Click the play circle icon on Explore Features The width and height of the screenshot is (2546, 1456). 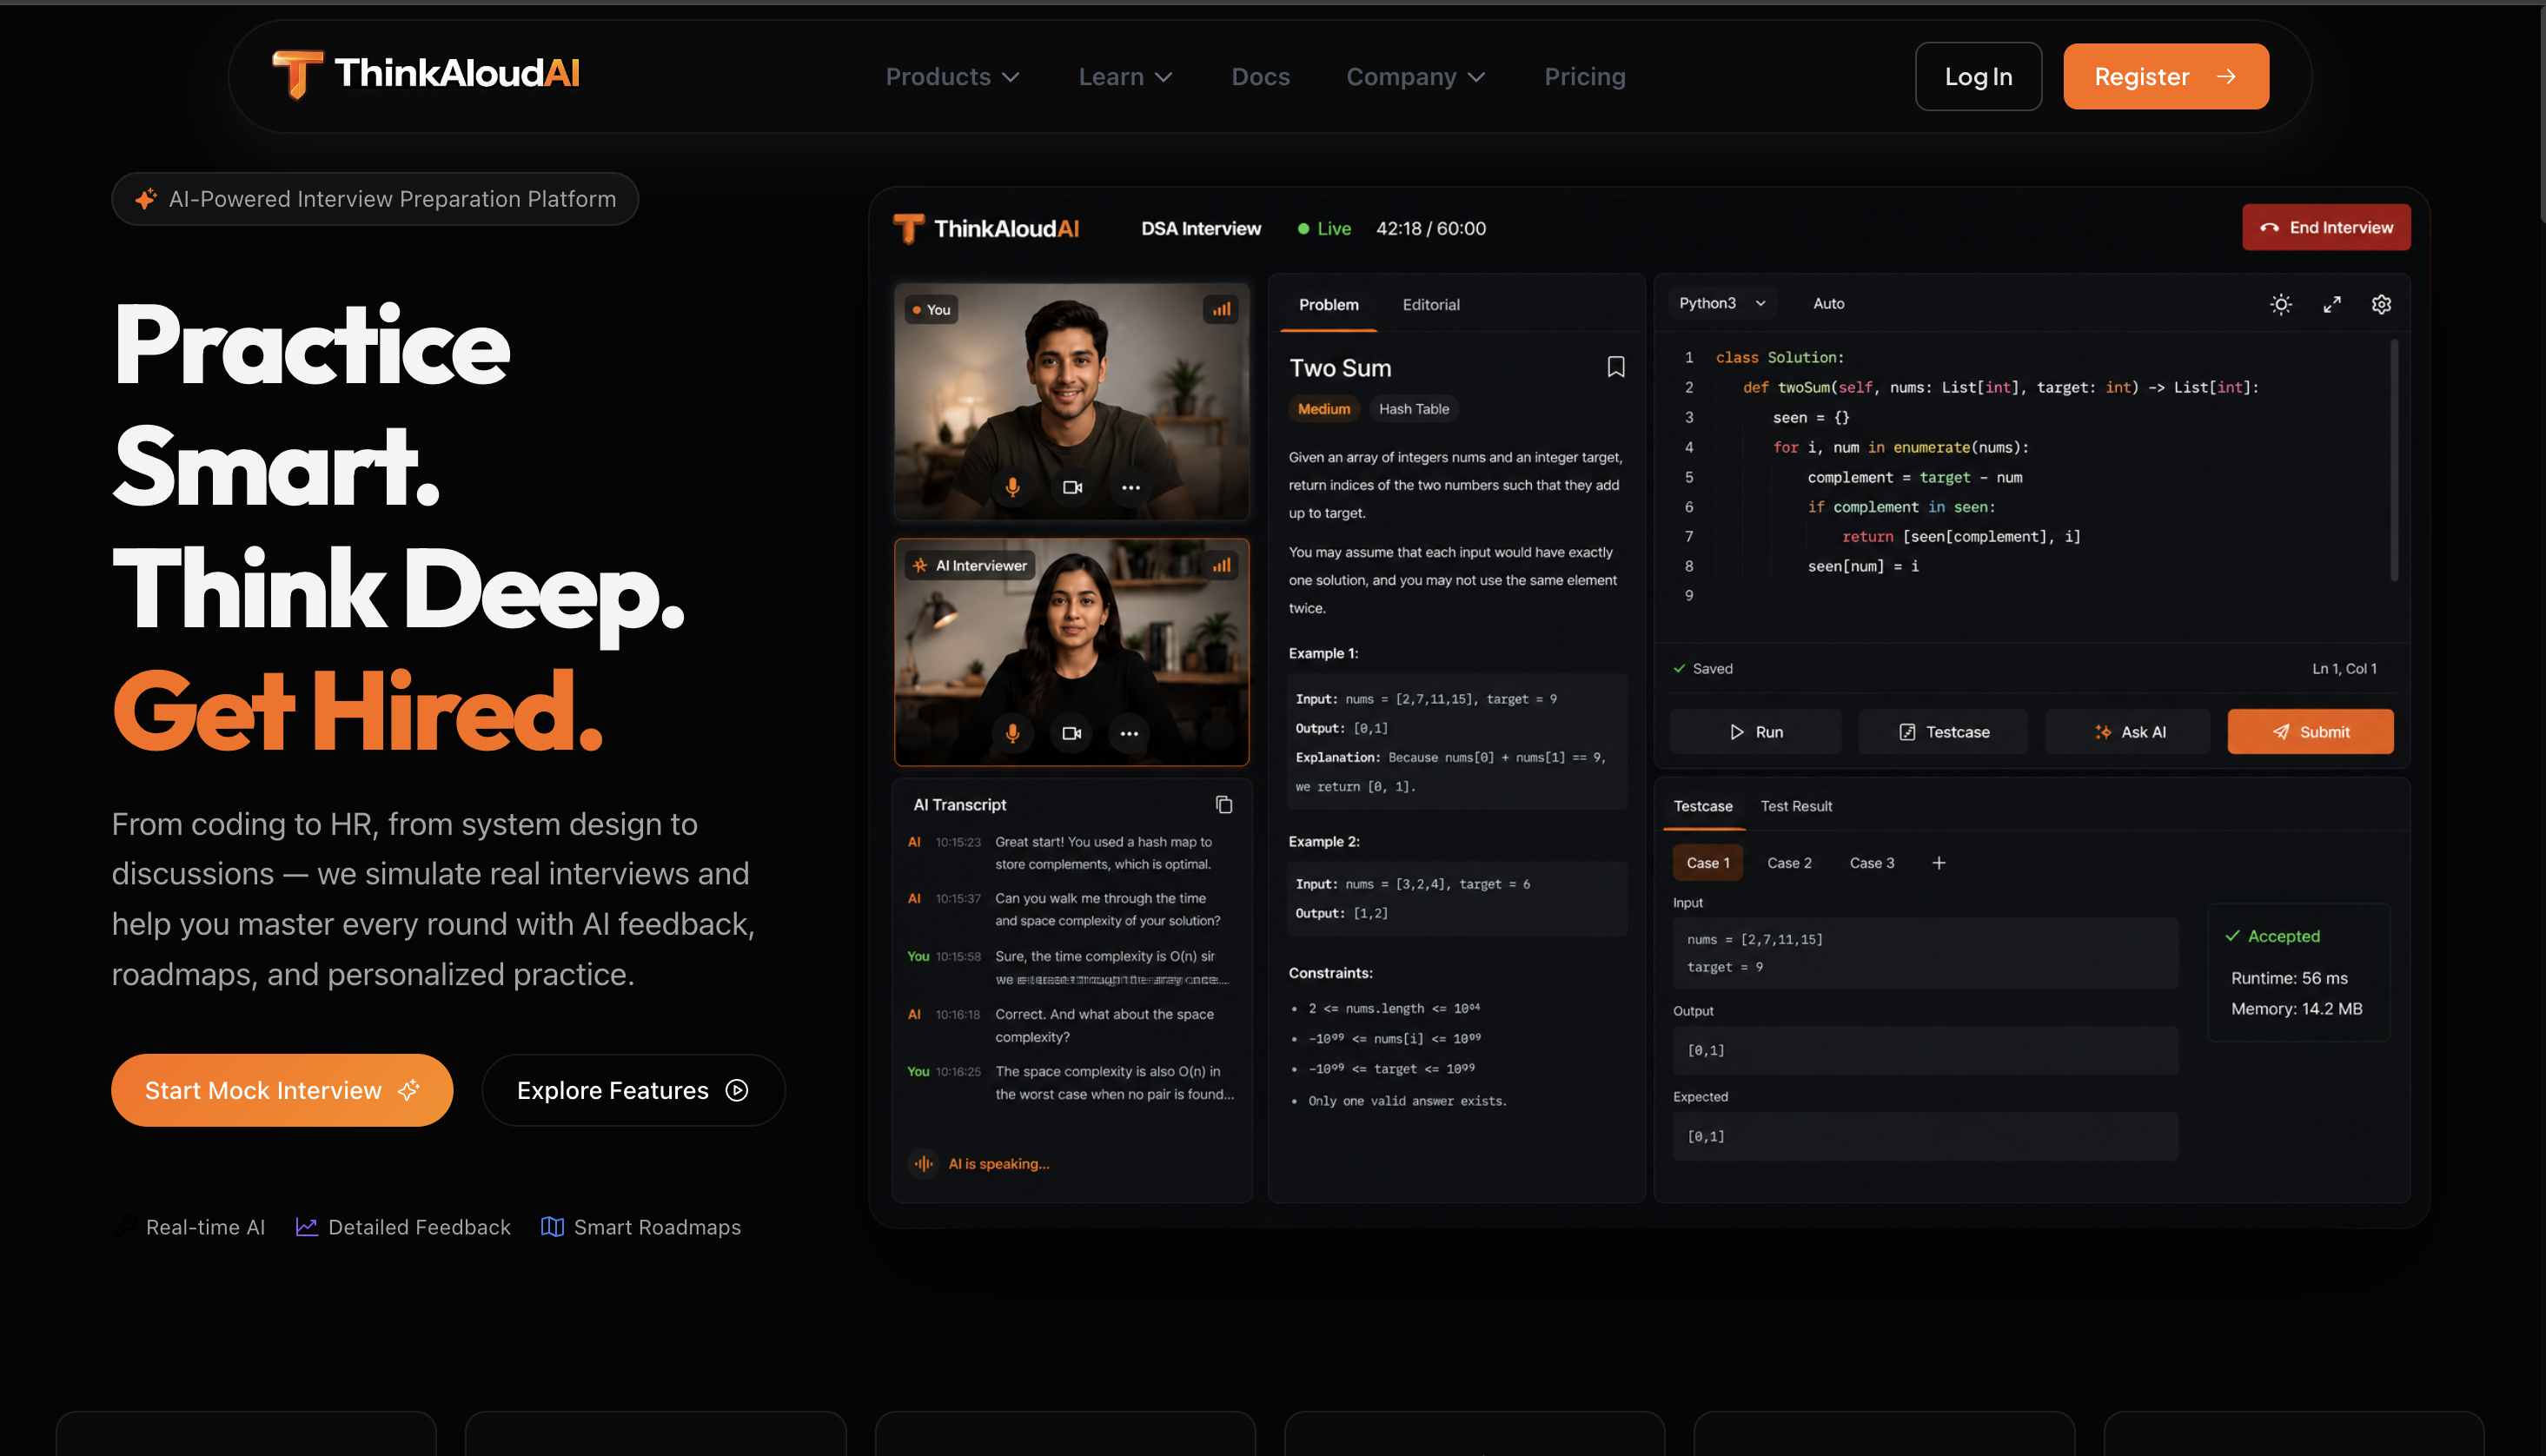point(737,1090)
